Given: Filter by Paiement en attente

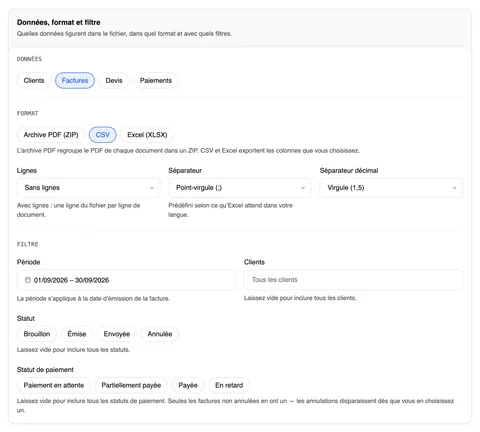Looking at the screenshot, I should click(54, 385).
